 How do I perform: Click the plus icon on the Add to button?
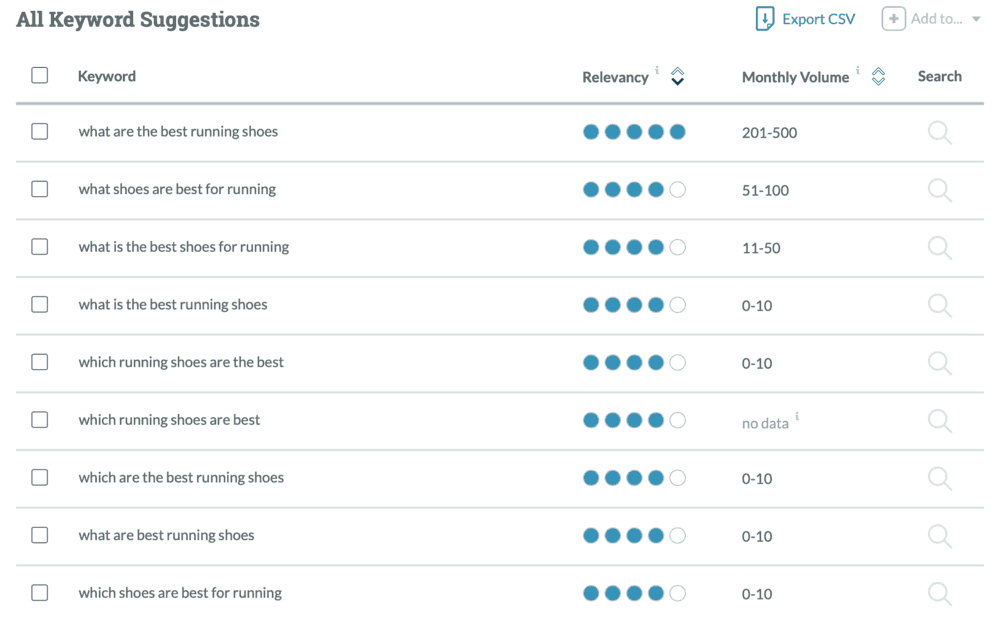click(893, 18)
